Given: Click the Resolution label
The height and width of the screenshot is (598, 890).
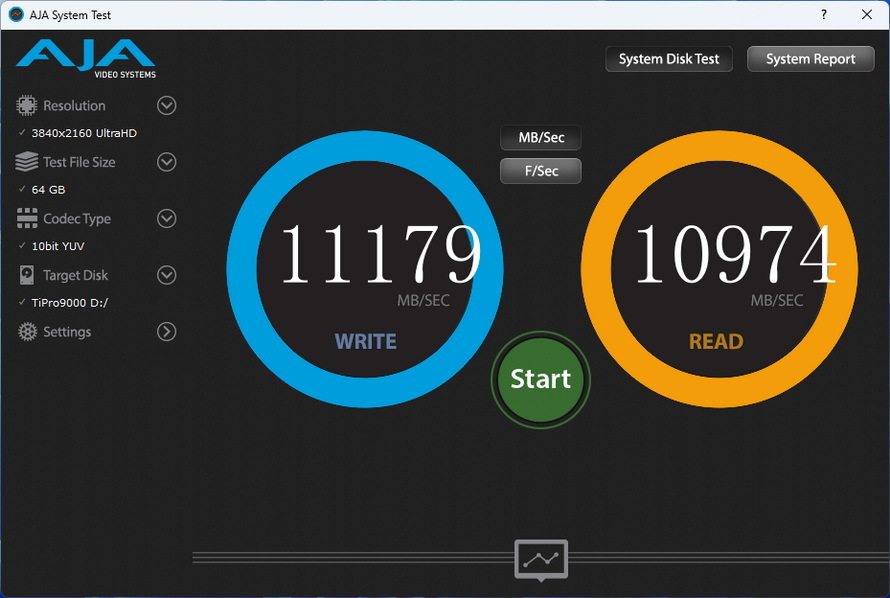Looking at the screenshot, I should pos(74,106).
